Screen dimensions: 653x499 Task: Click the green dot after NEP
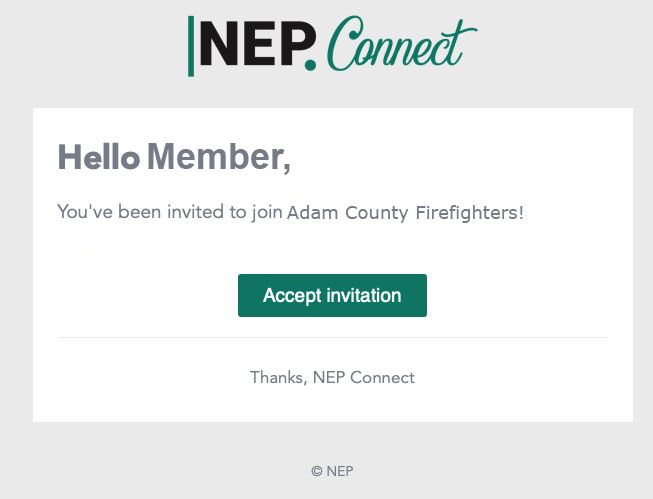tap(310, 65)
